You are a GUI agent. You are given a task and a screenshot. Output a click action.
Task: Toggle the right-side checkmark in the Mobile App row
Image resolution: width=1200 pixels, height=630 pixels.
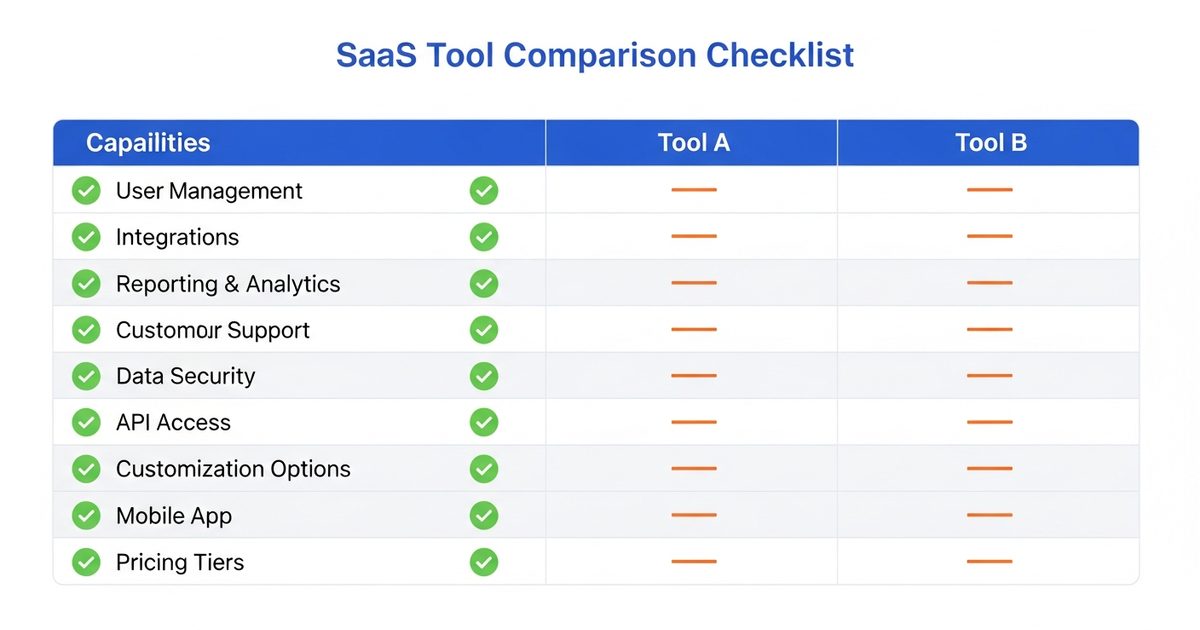[x=484, y=516]
